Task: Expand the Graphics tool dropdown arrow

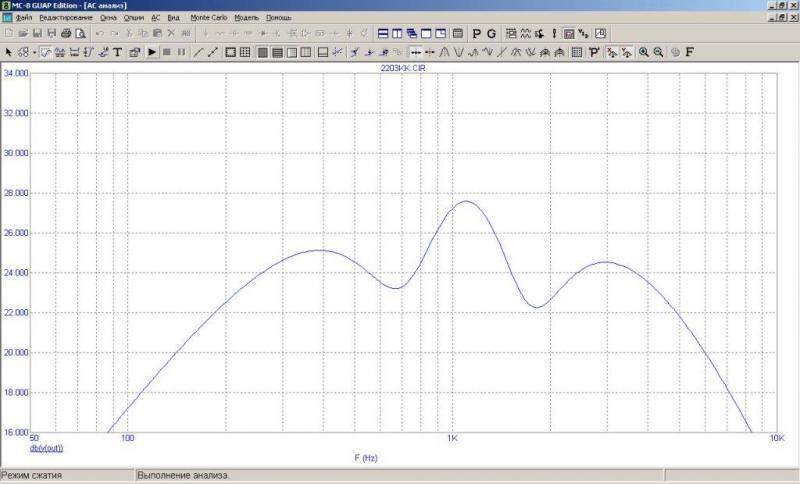Action: (34, 52)
